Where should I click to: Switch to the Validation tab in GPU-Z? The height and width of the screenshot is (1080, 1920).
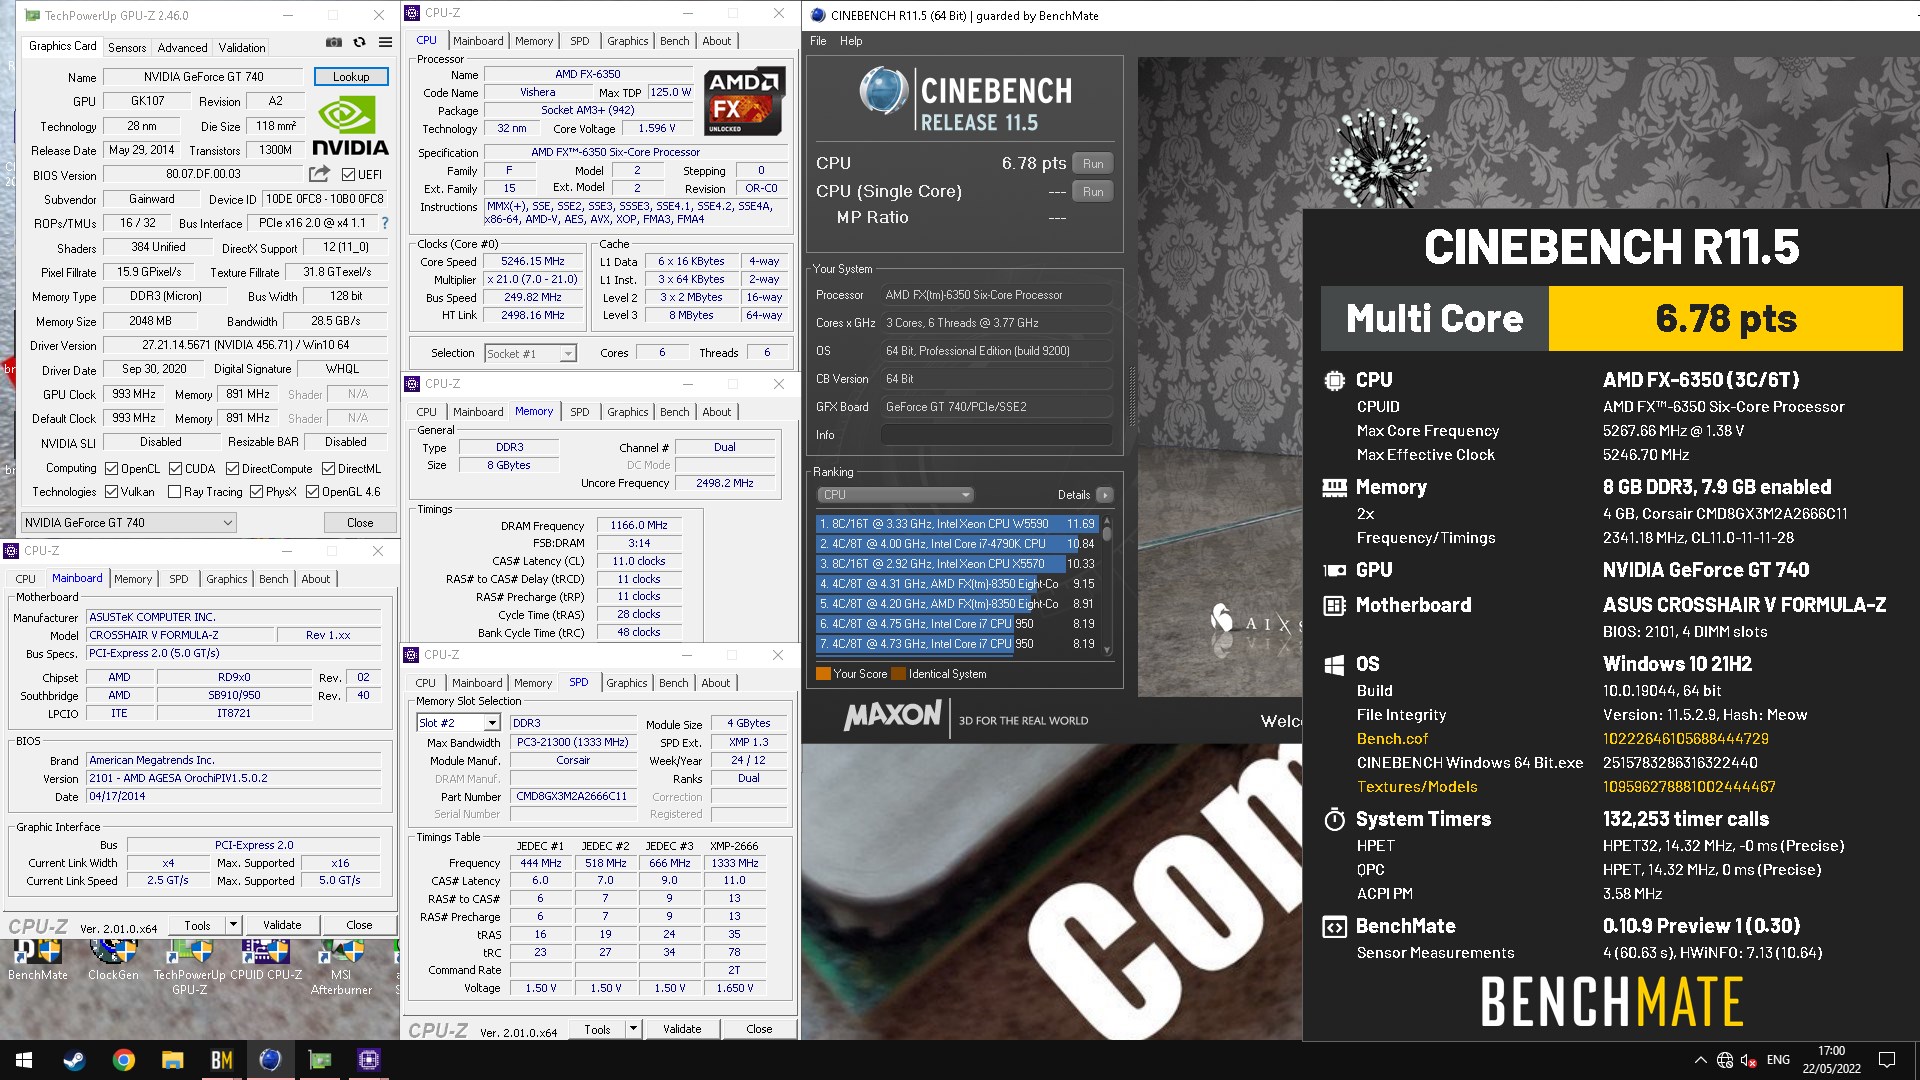242,47
